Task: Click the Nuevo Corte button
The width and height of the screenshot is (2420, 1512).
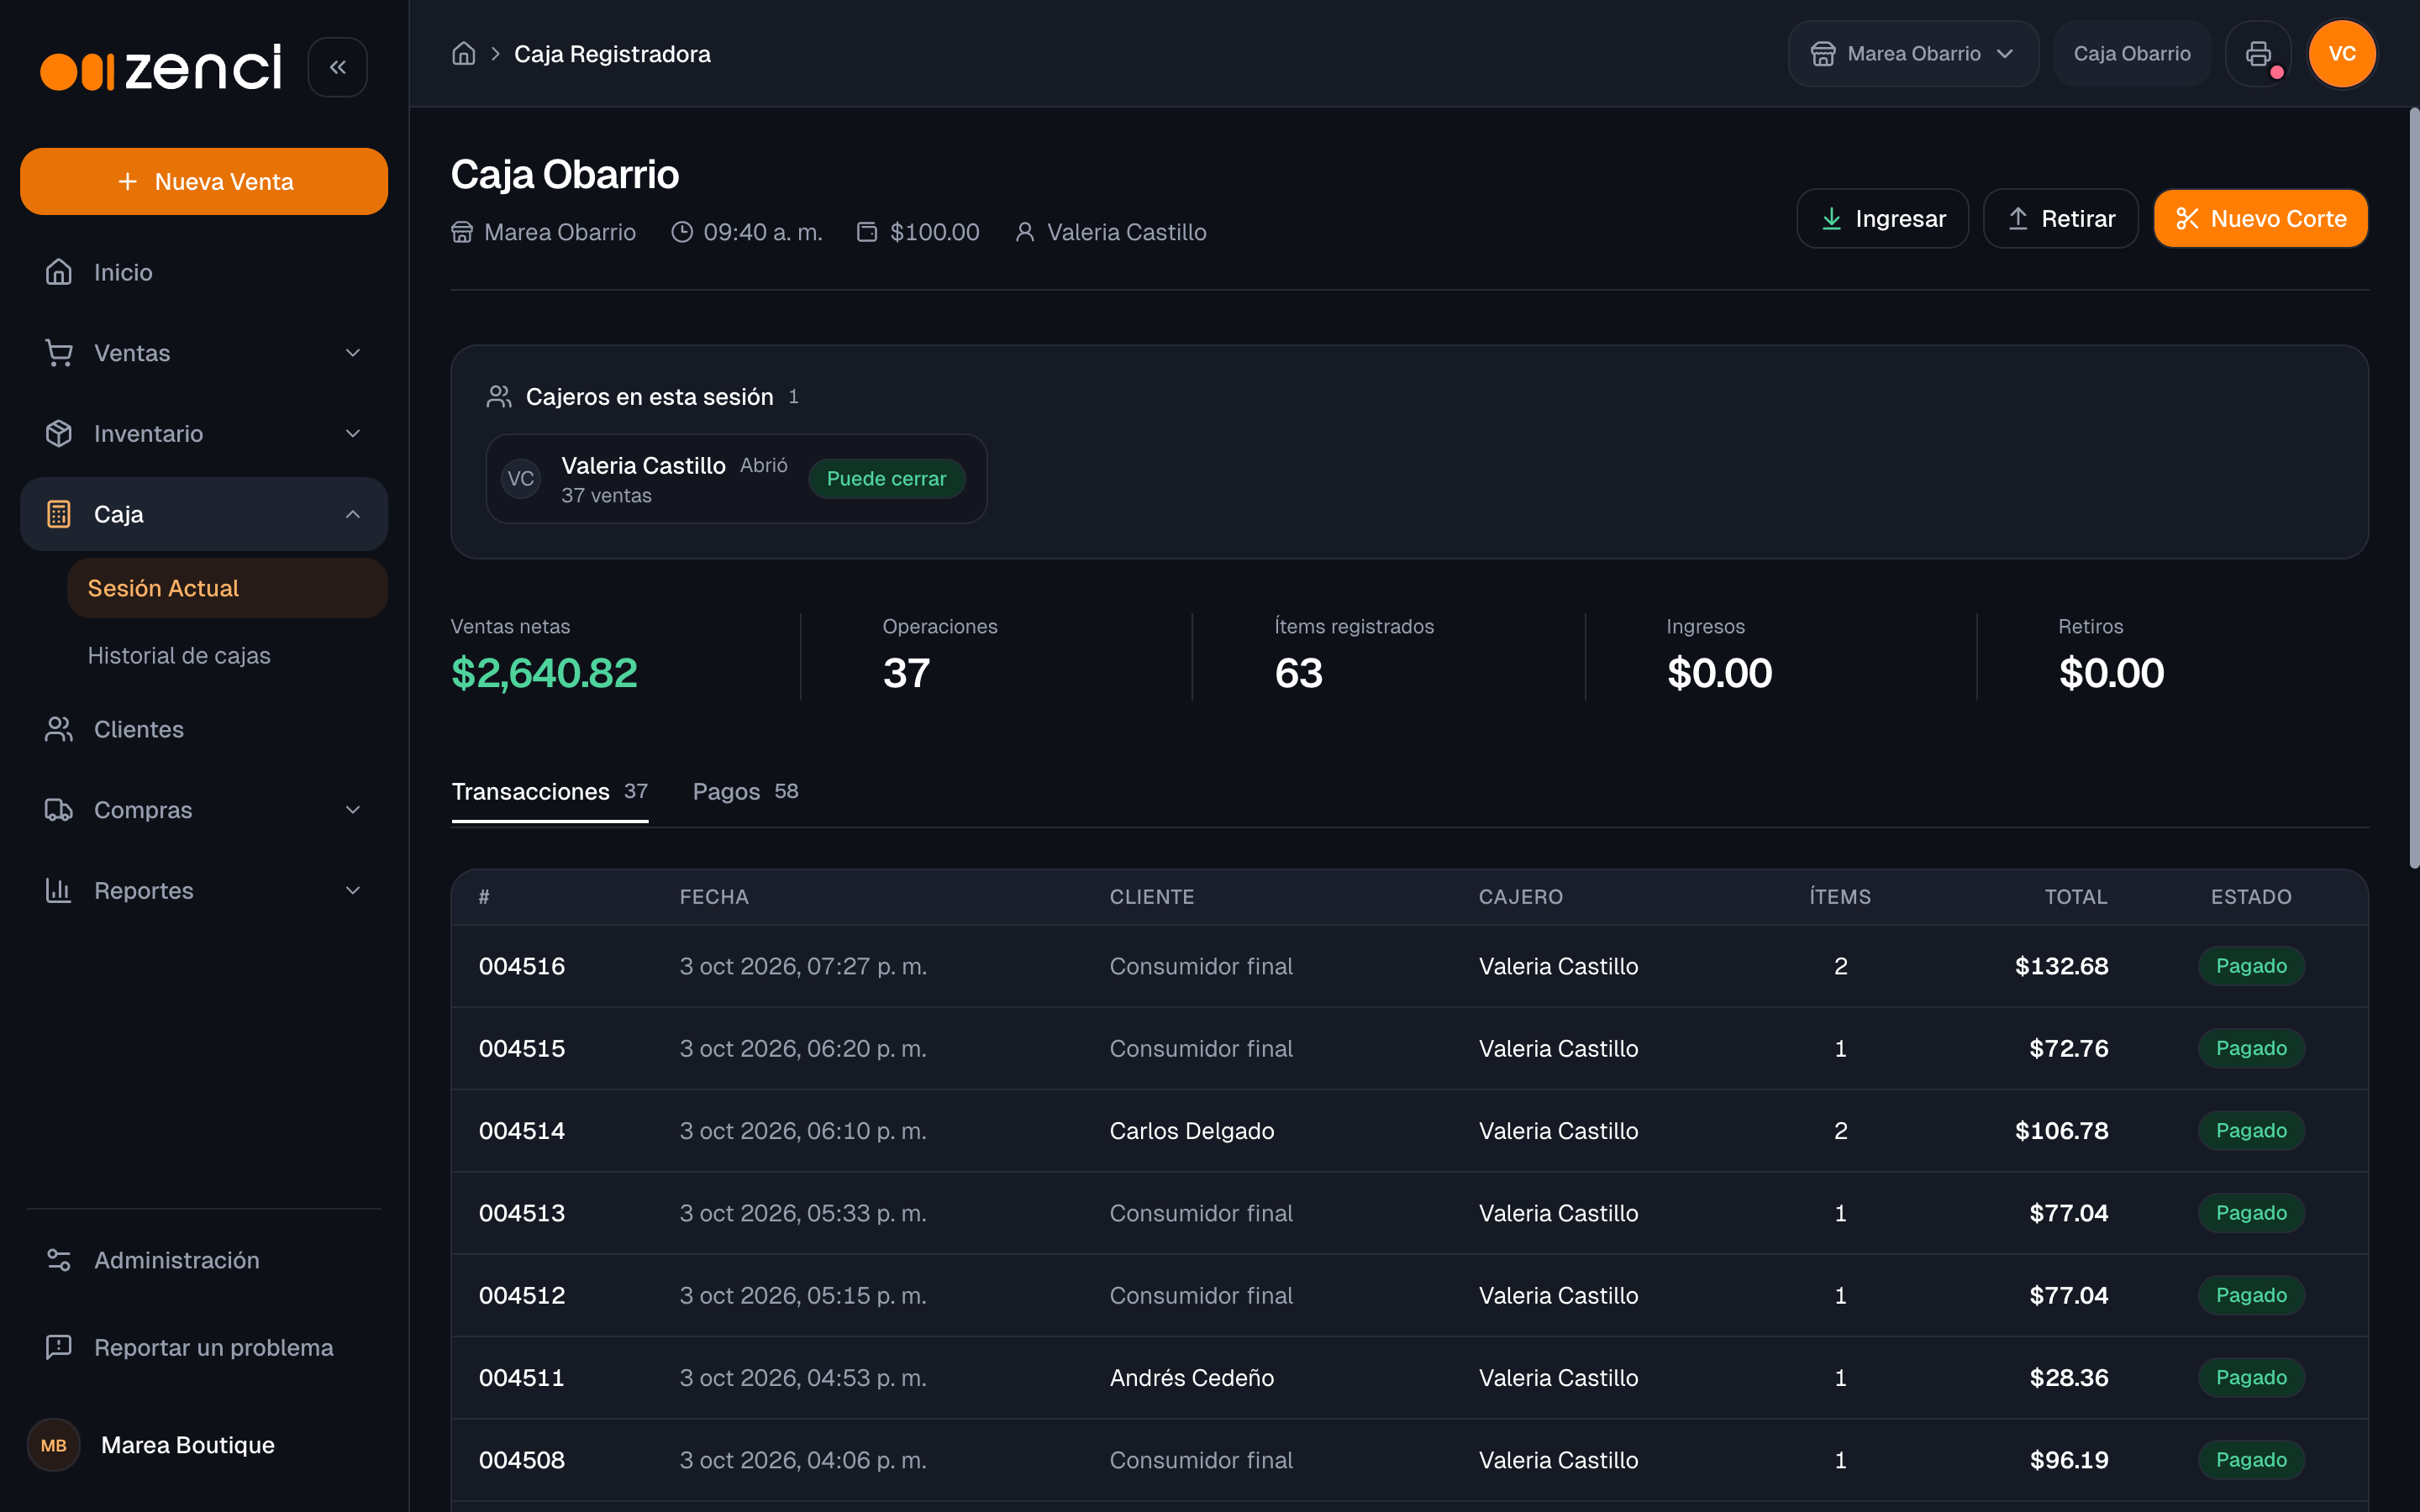Action: (2260, 218)
